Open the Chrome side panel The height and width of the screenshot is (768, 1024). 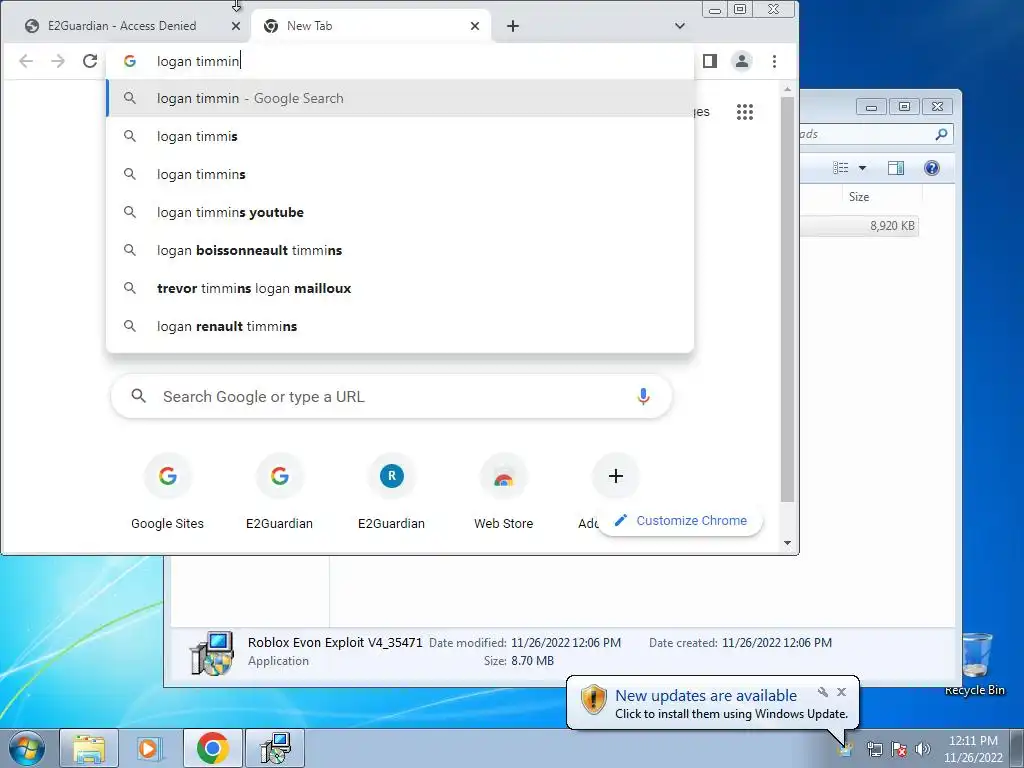710,61
